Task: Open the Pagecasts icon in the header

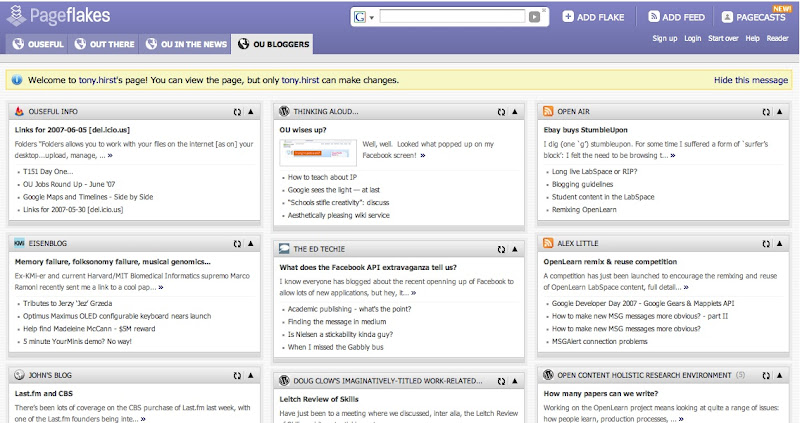Action: (x=726, y=17)
